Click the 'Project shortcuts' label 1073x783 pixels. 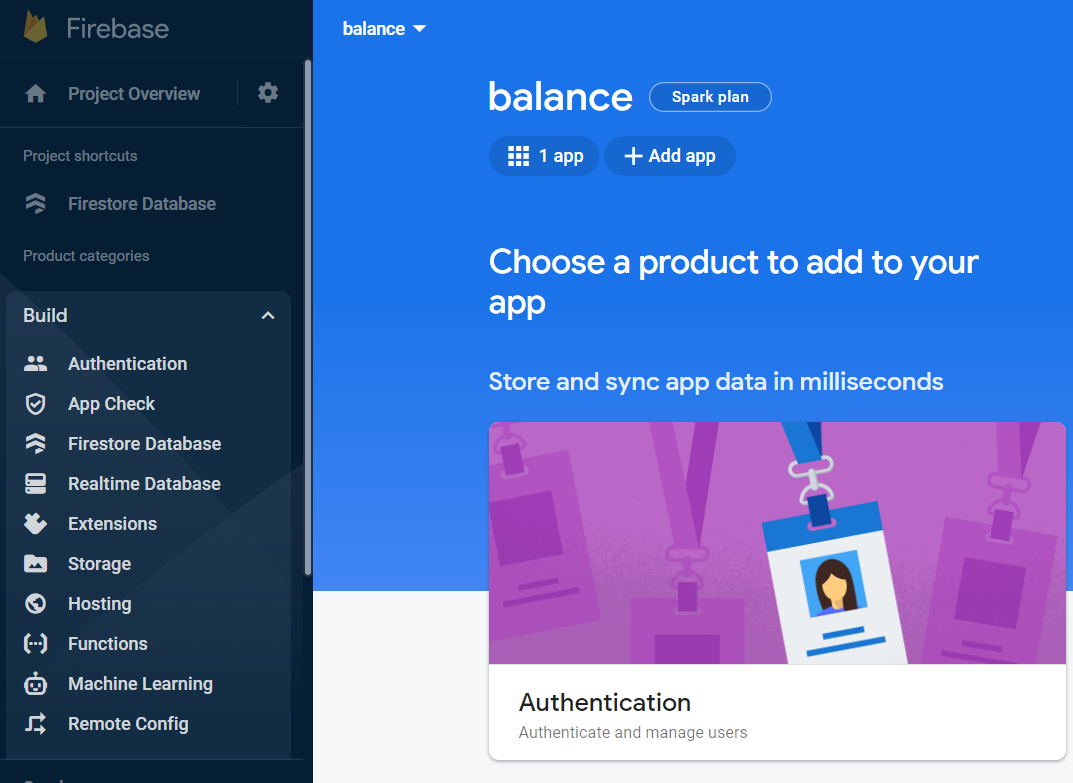click(80, 156)
